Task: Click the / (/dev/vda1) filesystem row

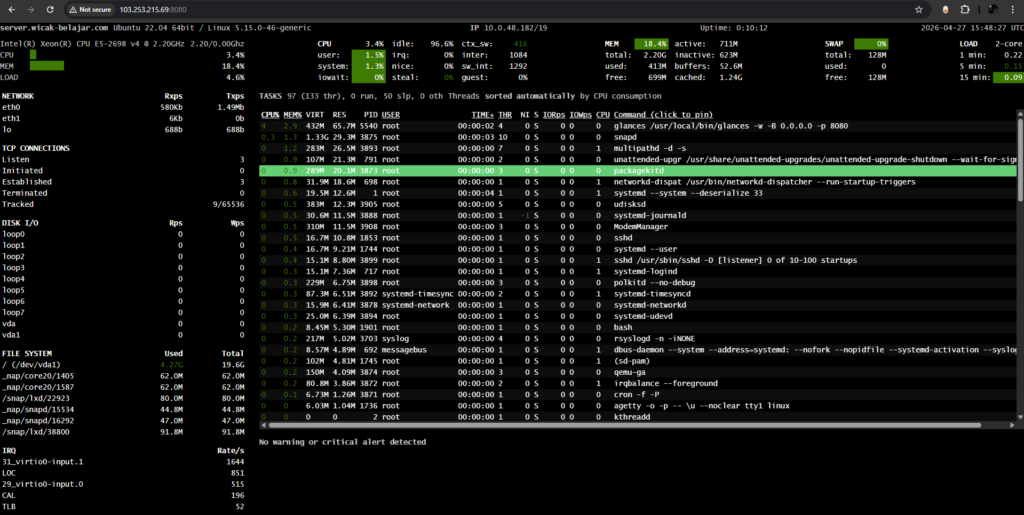Action: pos(123,365)
